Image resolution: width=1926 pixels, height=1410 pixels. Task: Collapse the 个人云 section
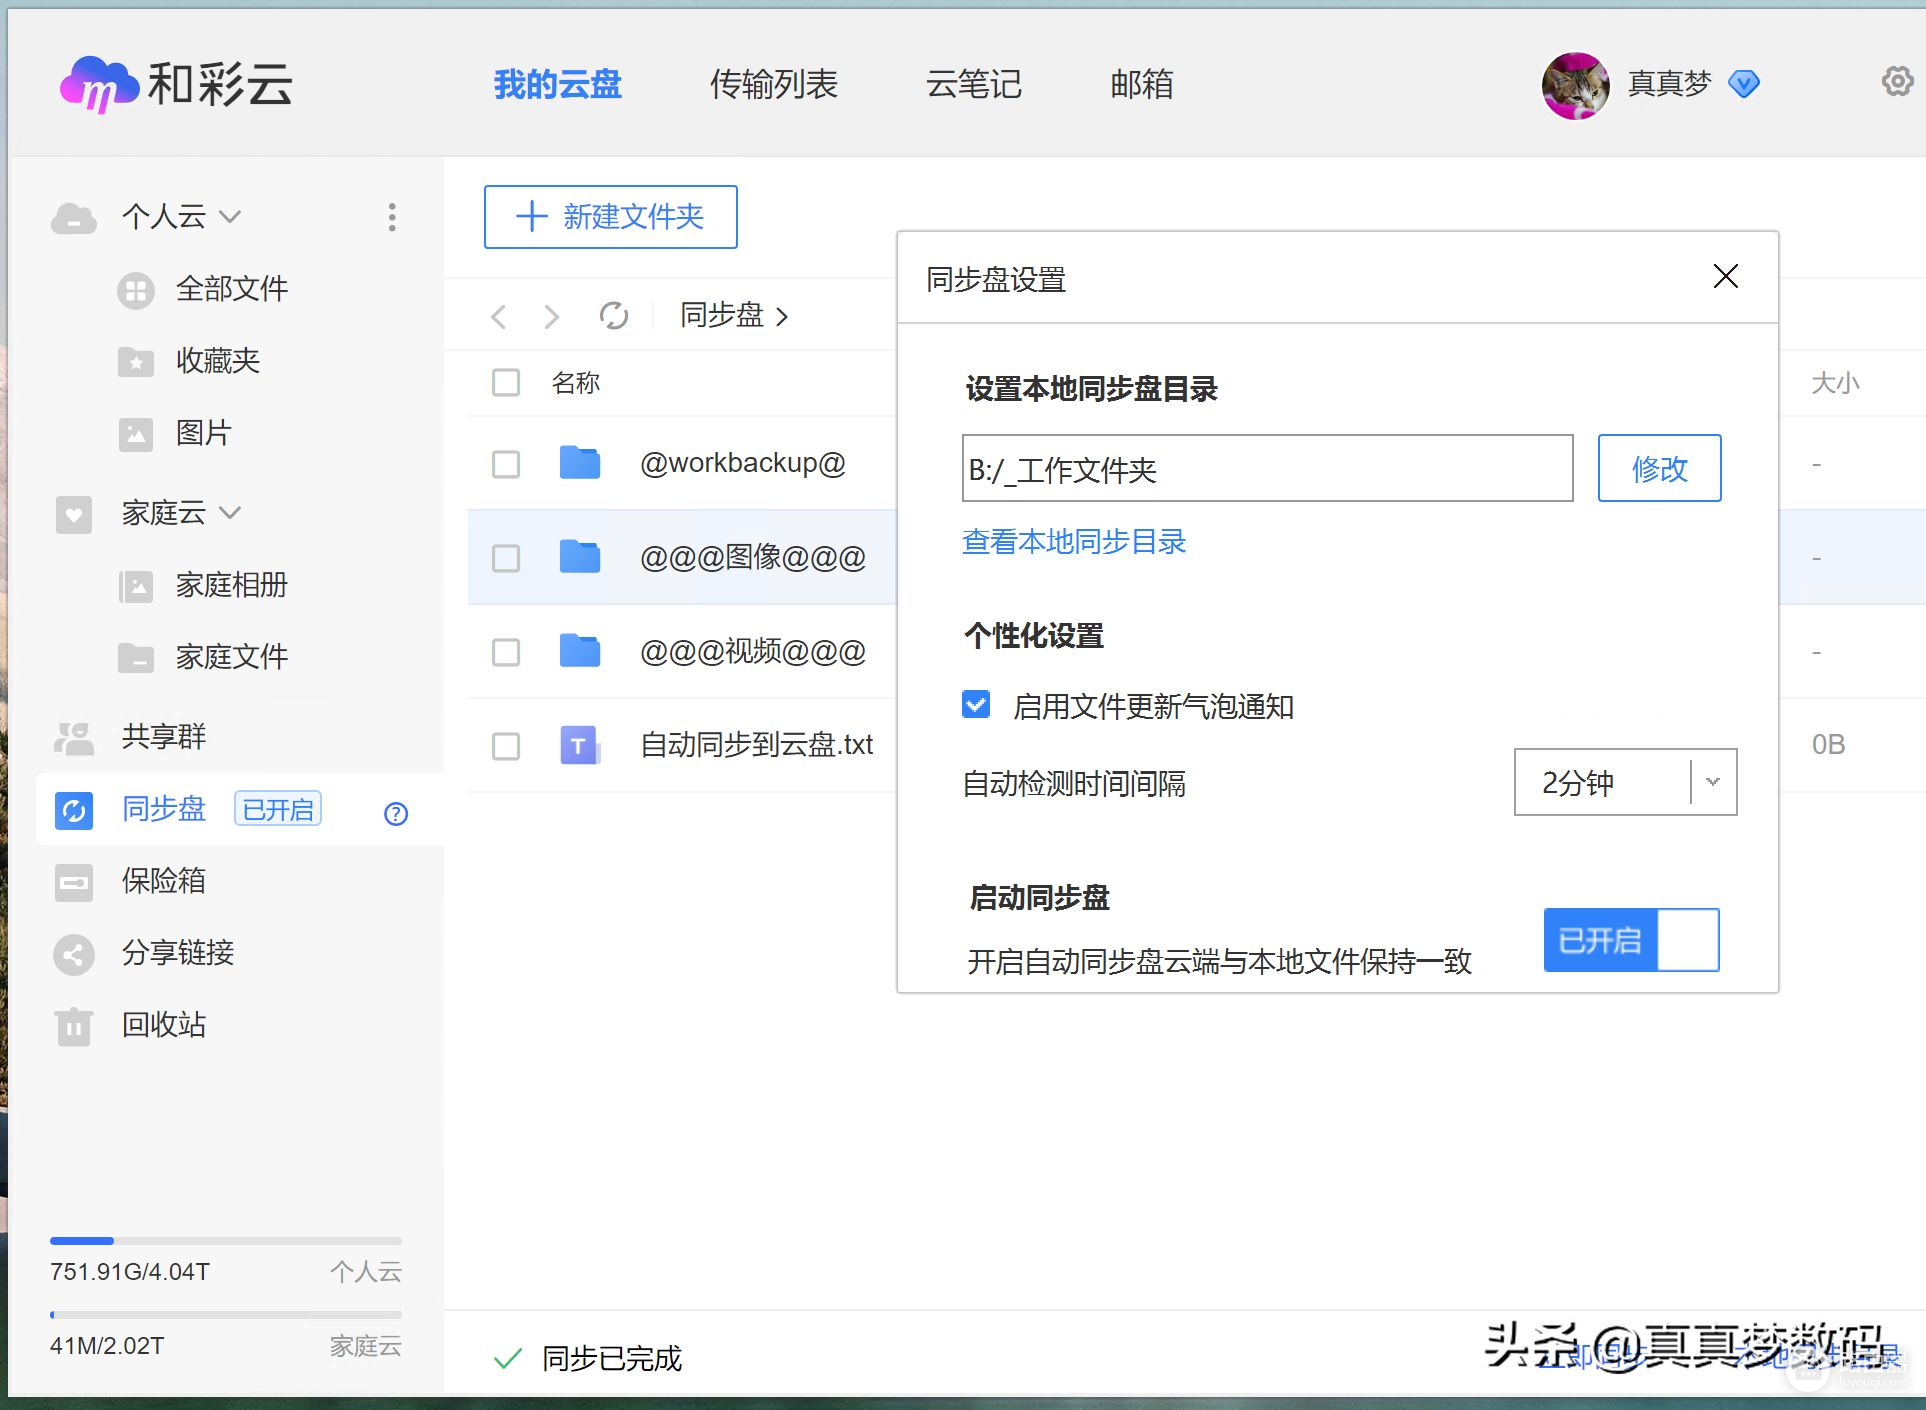(230, 217)
